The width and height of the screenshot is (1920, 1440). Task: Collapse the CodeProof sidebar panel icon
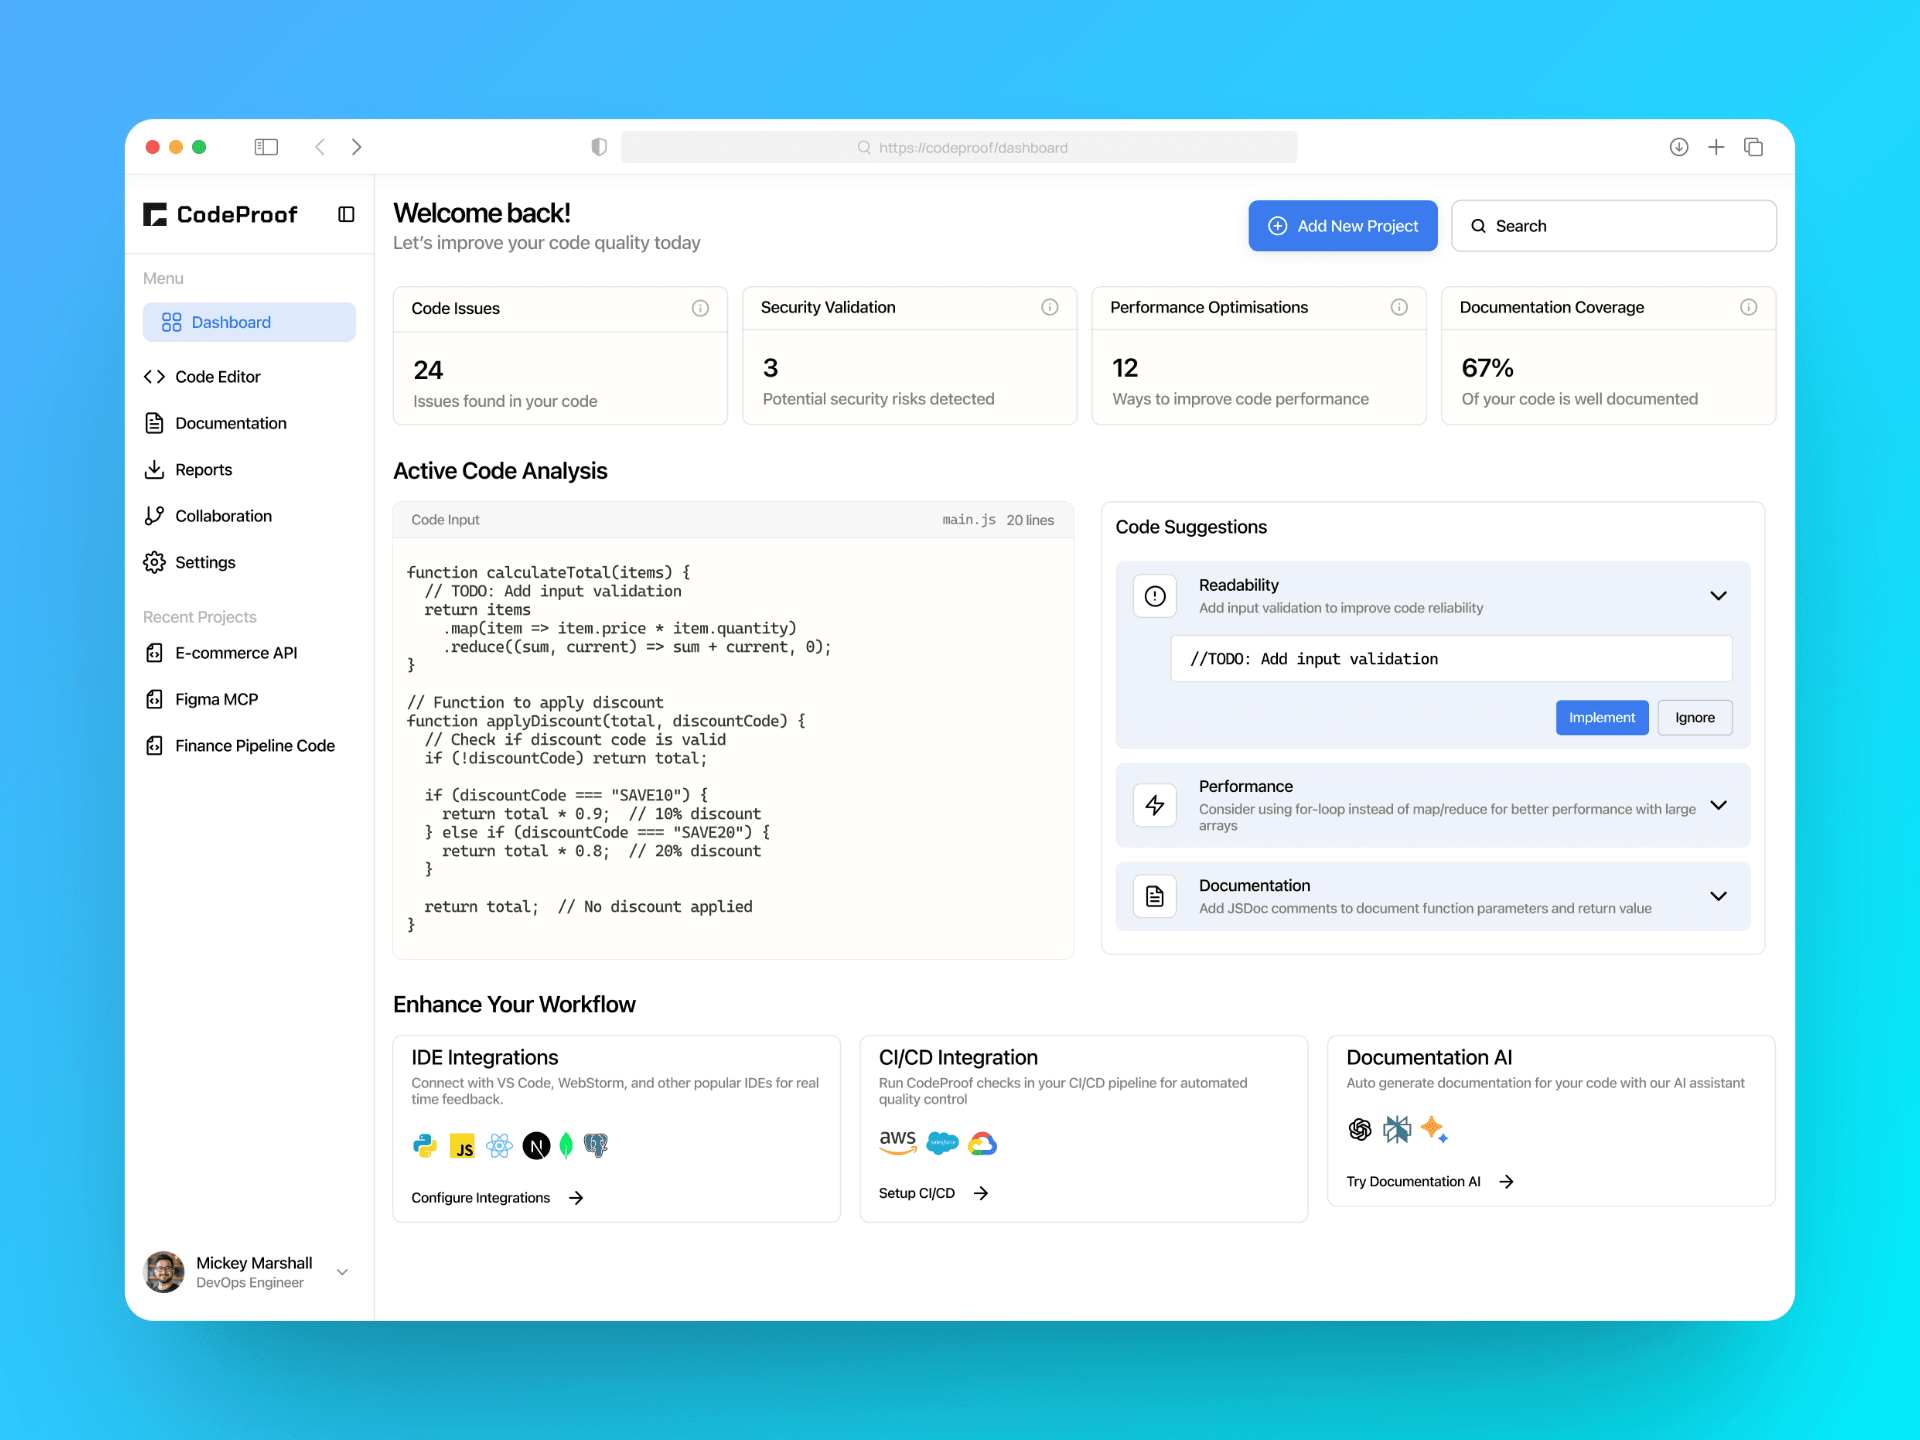click(x=346, y=214)
